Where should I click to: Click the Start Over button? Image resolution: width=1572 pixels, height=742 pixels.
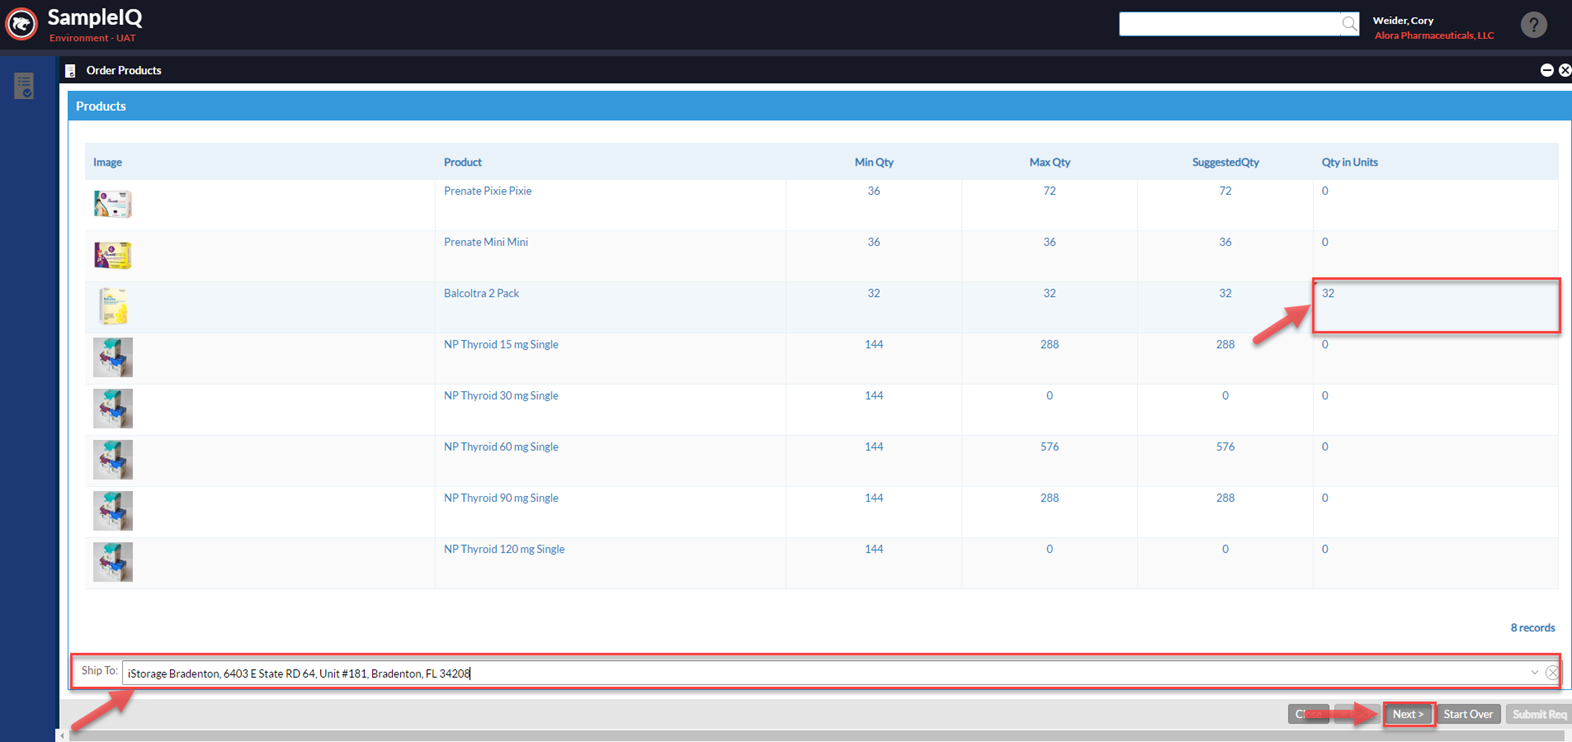[1467, 714]
